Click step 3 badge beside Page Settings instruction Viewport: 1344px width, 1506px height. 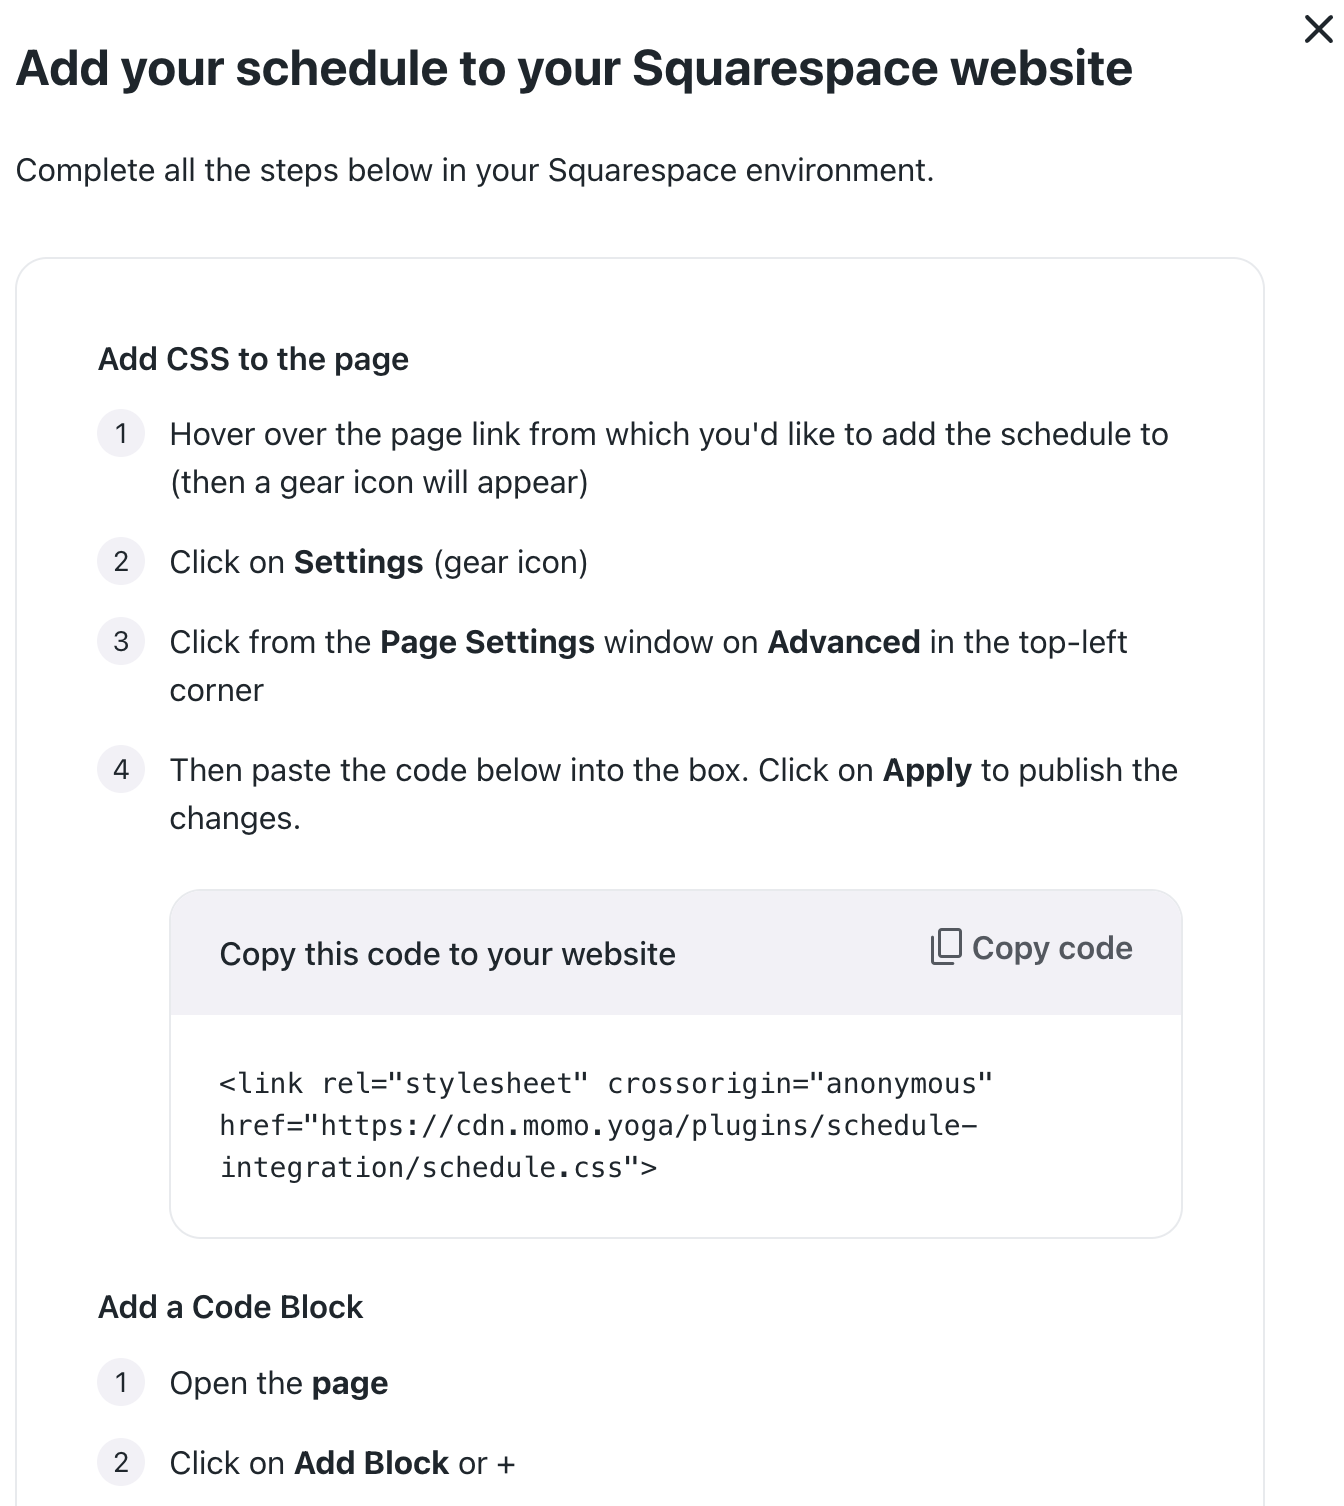(121, 642)
